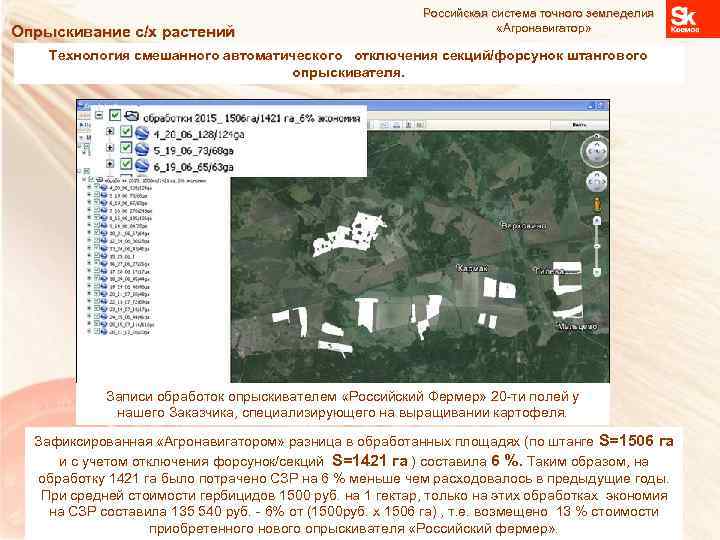720x540 pixels.
Task: Click the globe icon of 6_19_06_65/63ga
Action: 142,165
